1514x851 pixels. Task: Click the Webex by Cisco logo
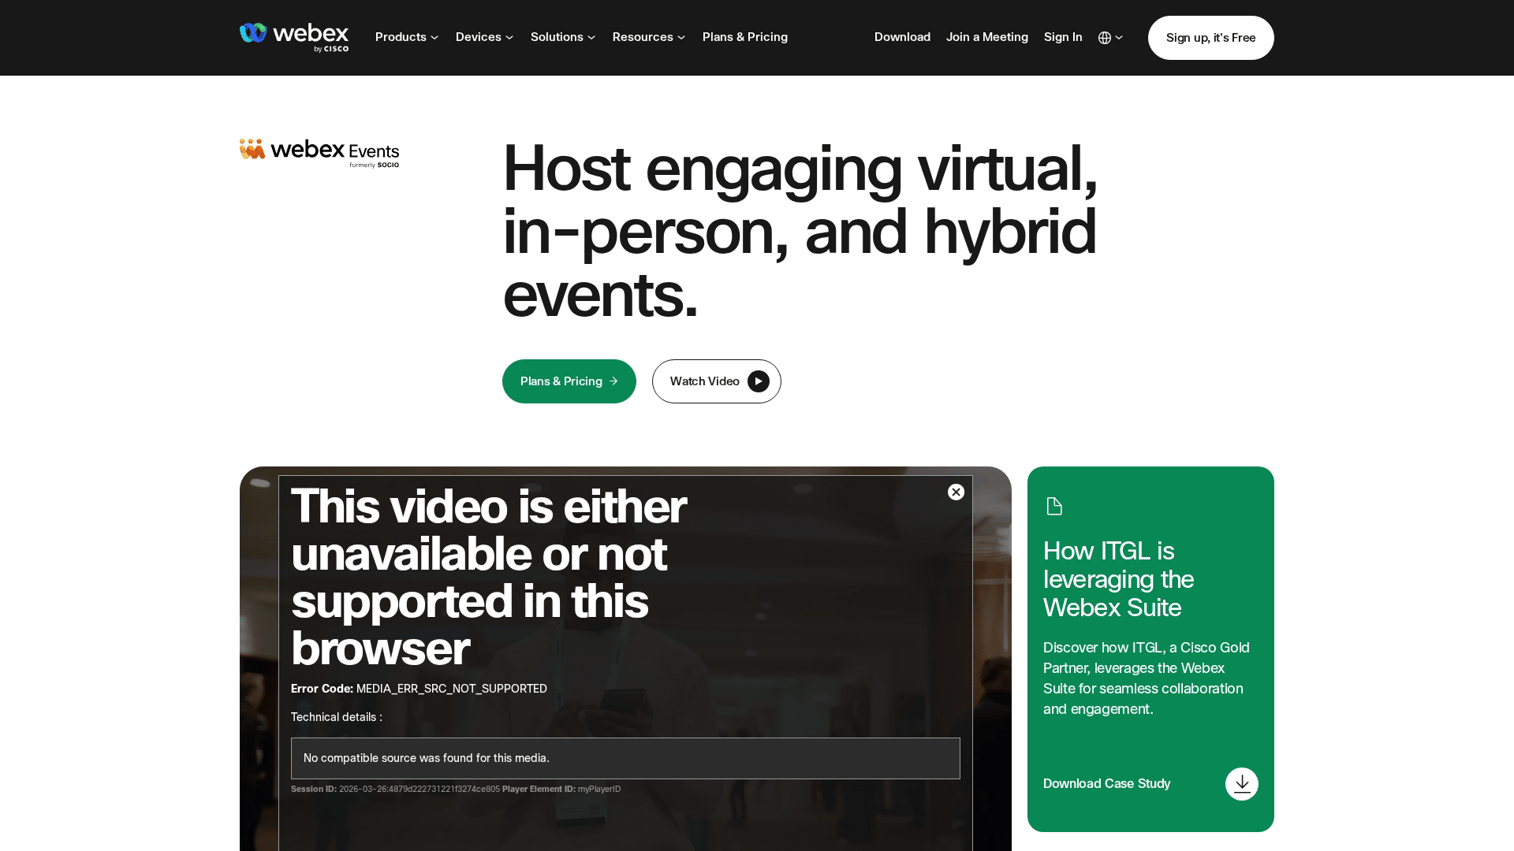point(294,37)
